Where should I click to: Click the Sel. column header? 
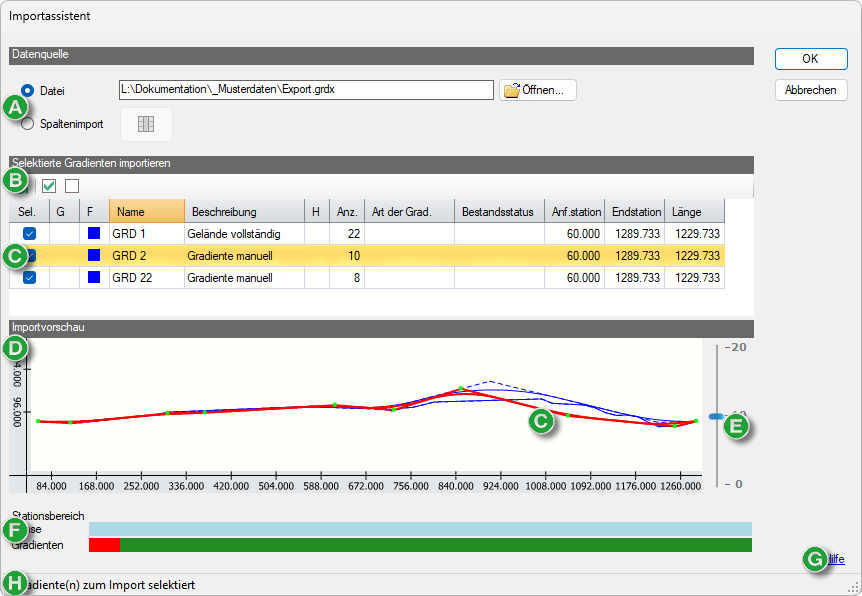29,212
